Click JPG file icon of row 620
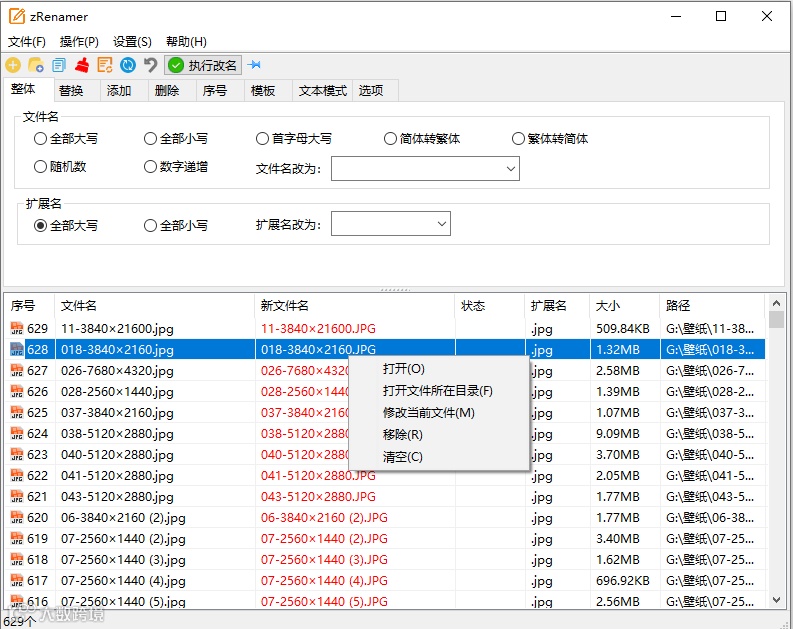 (x=17, y=518)
